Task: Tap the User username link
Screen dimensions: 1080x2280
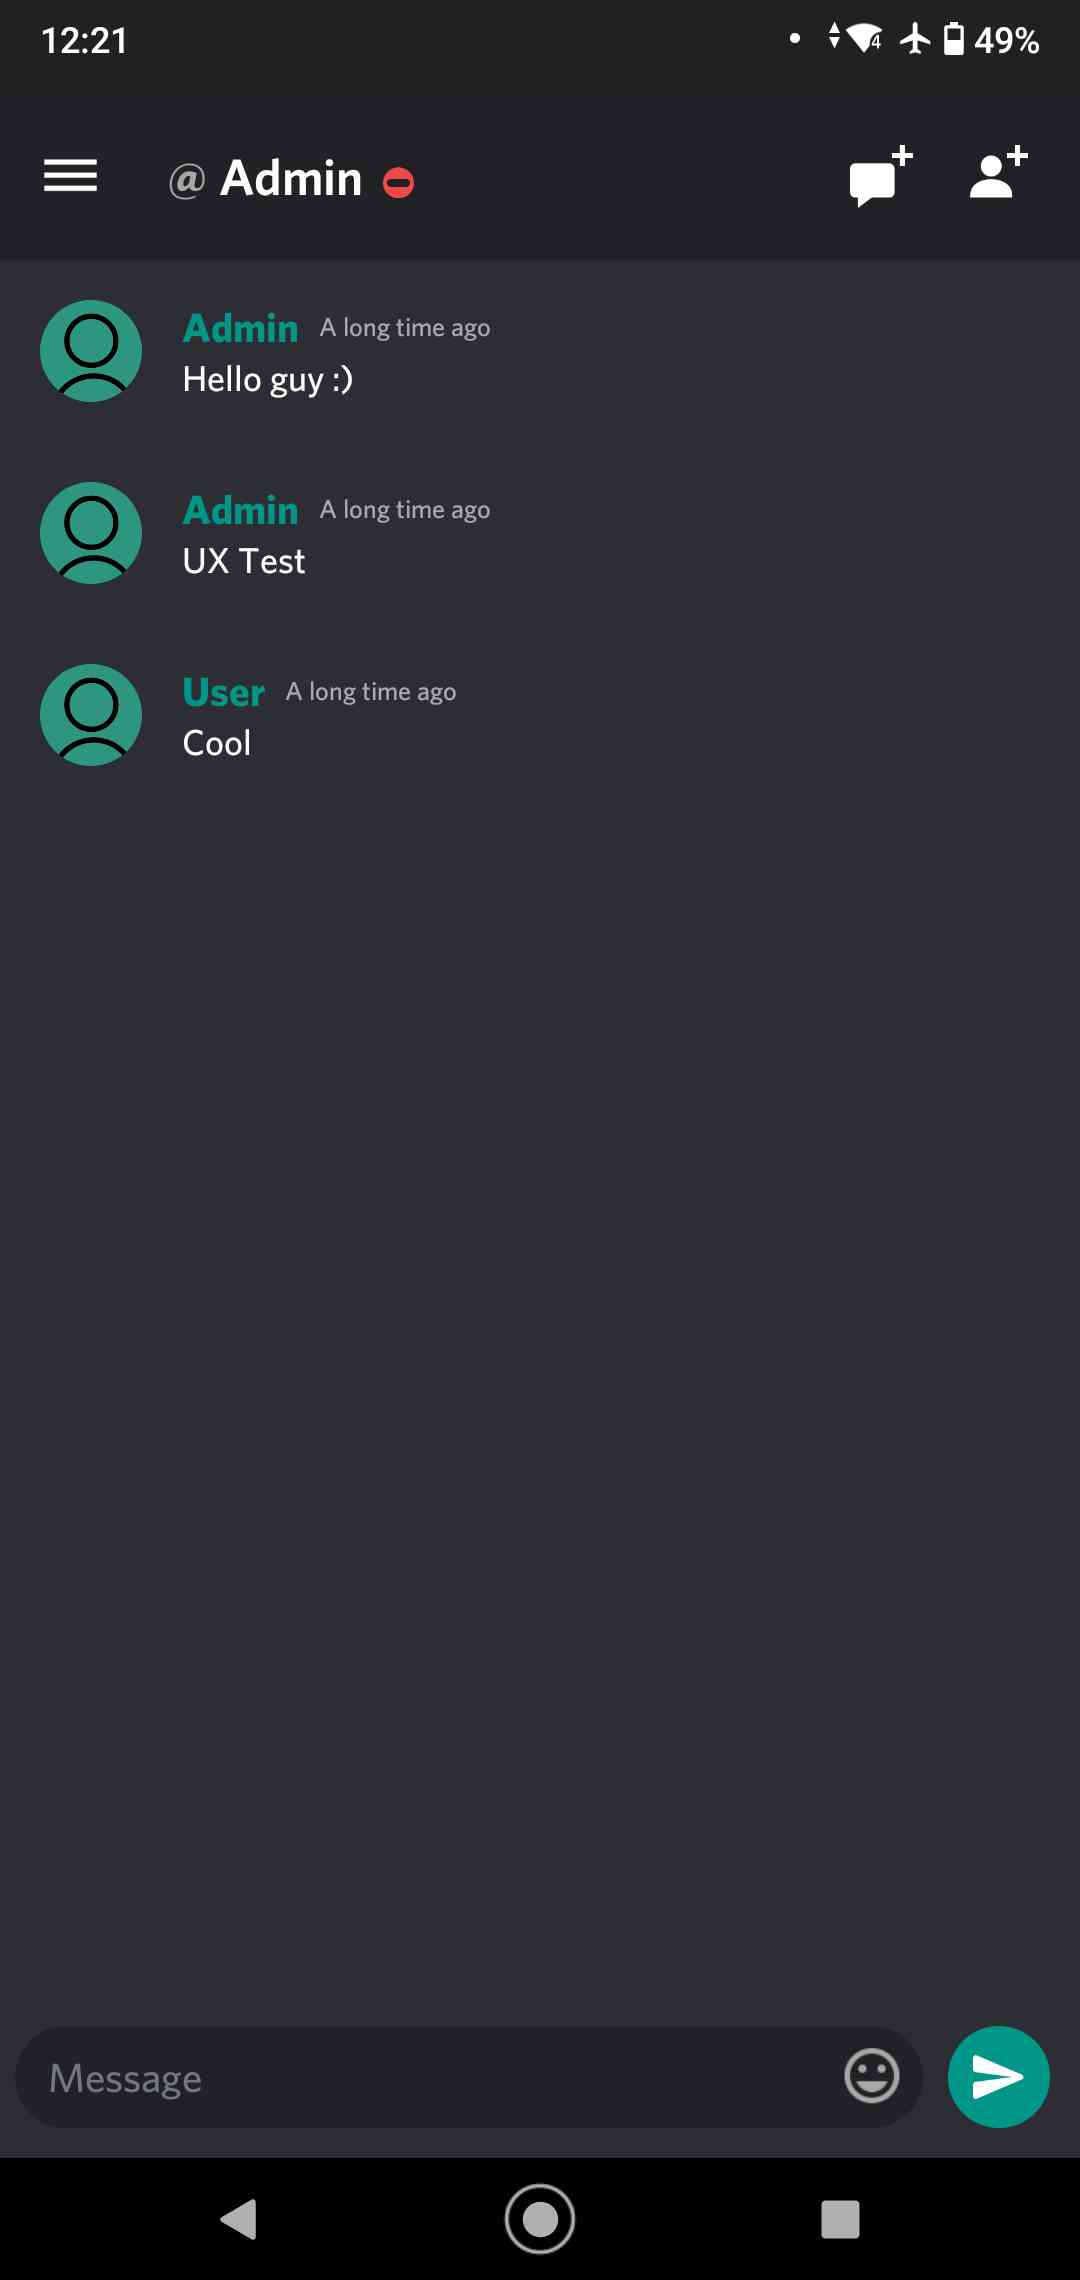Action: pyautogui.click(x=224, y=692)
